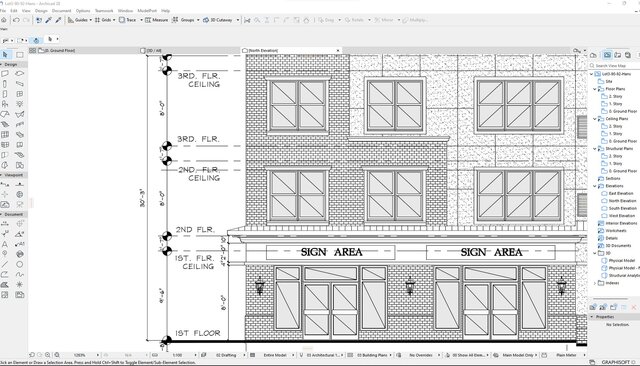Select the Circle/Arc tool in toolbox

coord(20,264)
